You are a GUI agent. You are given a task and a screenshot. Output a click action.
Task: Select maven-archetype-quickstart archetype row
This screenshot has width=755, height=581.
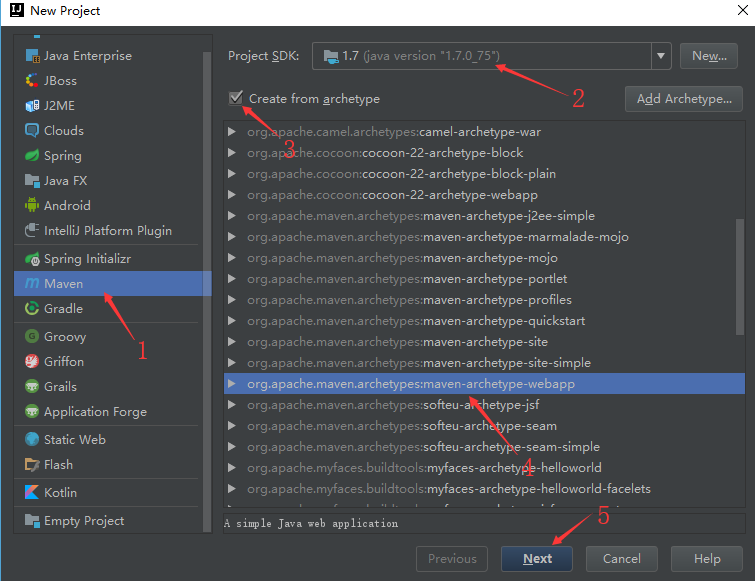click(x=484, y=321)
